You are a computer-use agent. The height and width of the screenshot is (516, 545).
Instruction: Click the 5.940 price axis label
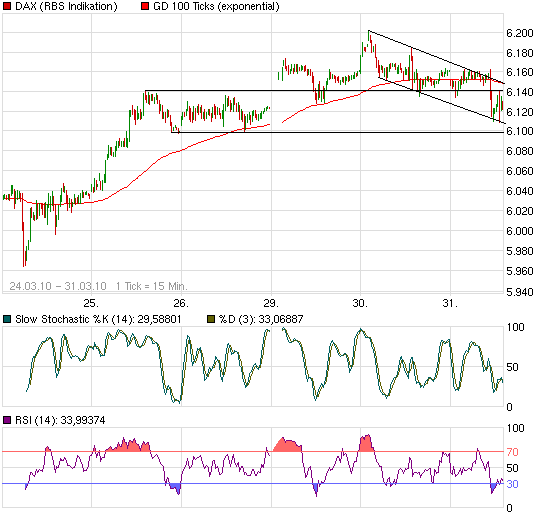coord(520,292)
